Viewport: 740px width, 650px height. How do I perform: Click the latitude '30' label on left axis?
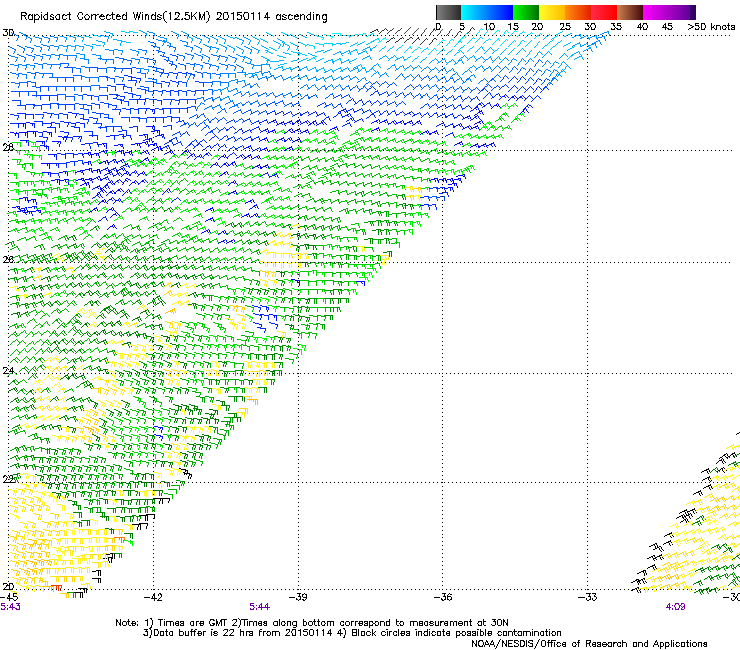click(x=8, y=33)
